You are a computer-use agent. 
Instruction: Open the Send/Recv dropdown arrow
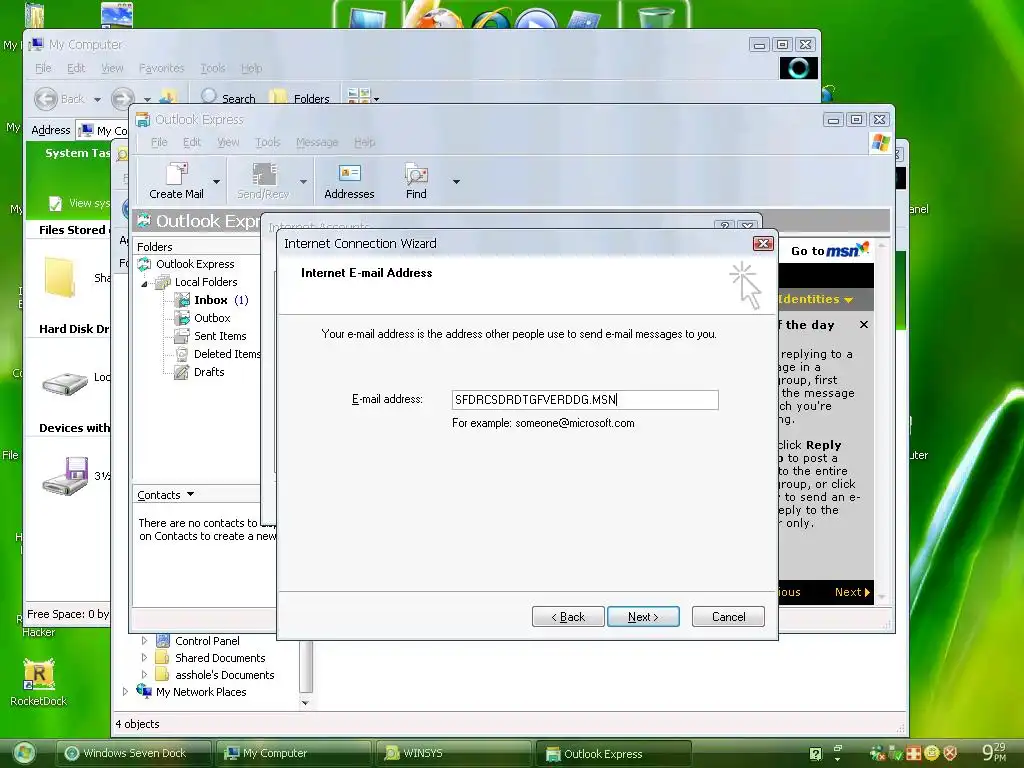pos(303,182)
